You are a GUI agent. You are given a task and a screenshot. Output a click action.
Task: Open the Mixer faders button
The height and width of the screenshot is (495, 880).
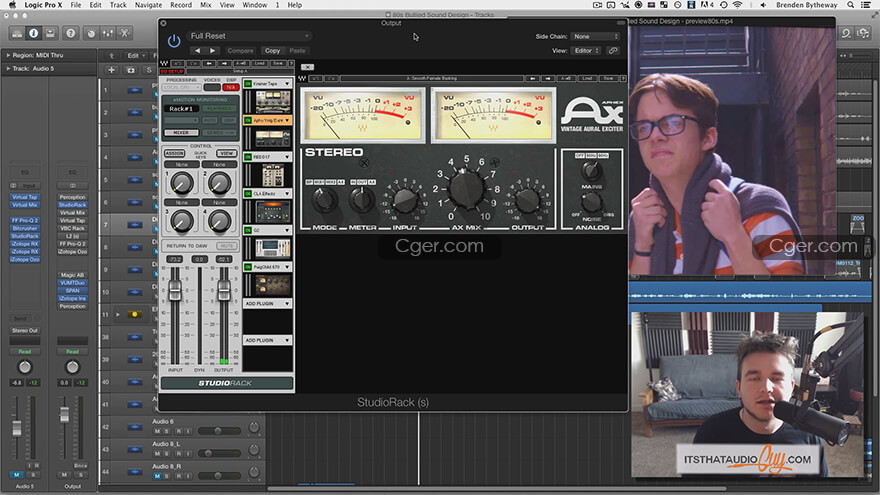click(x=108, y=34)
